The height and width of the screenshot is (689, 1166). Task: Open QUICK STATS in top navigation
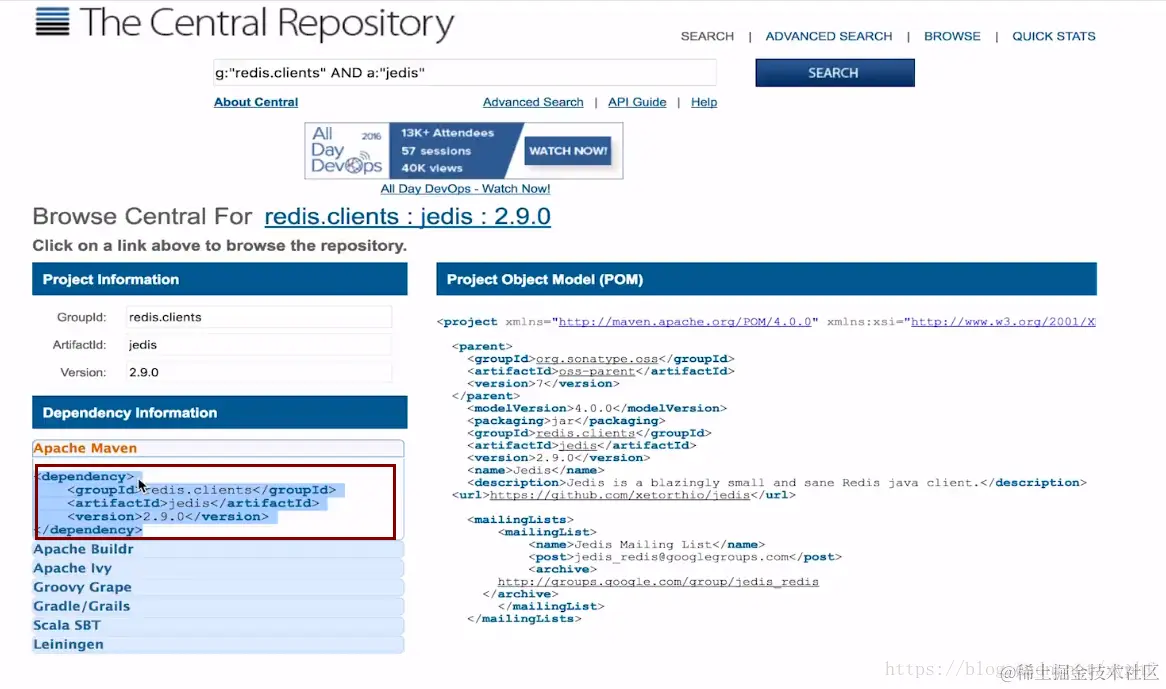[1053, 36]
